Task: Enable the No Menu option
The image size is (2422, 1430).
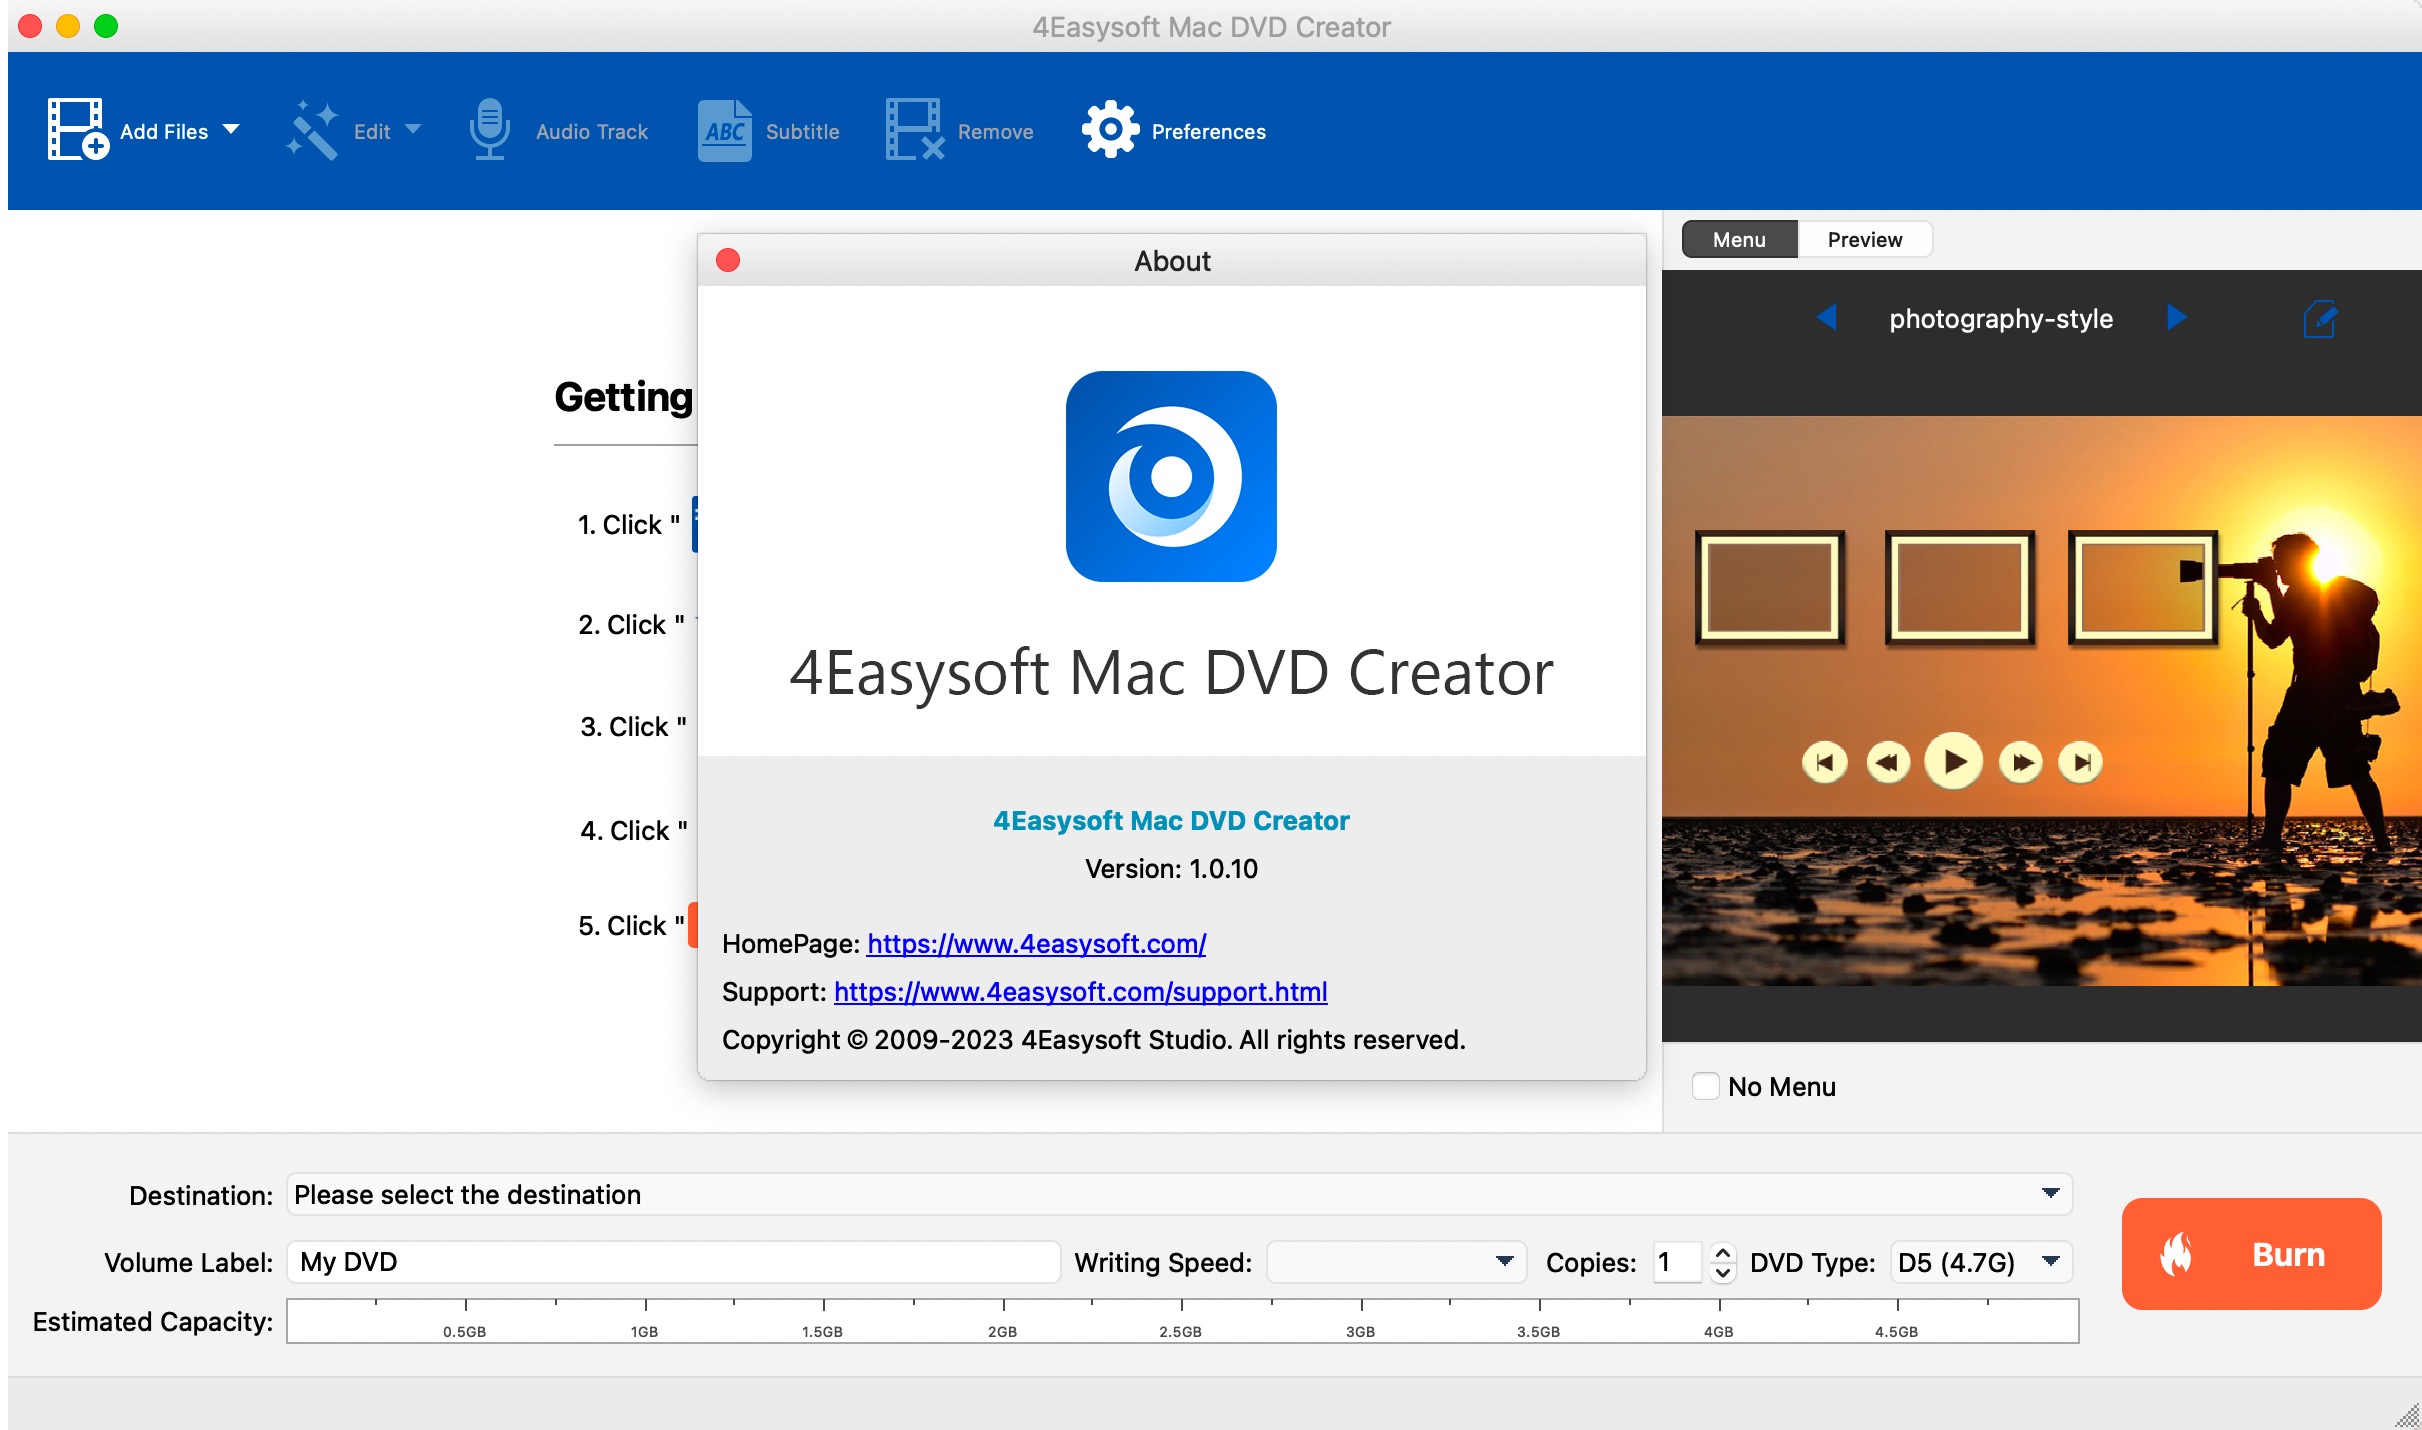Action: [x=1705, y=1086]
